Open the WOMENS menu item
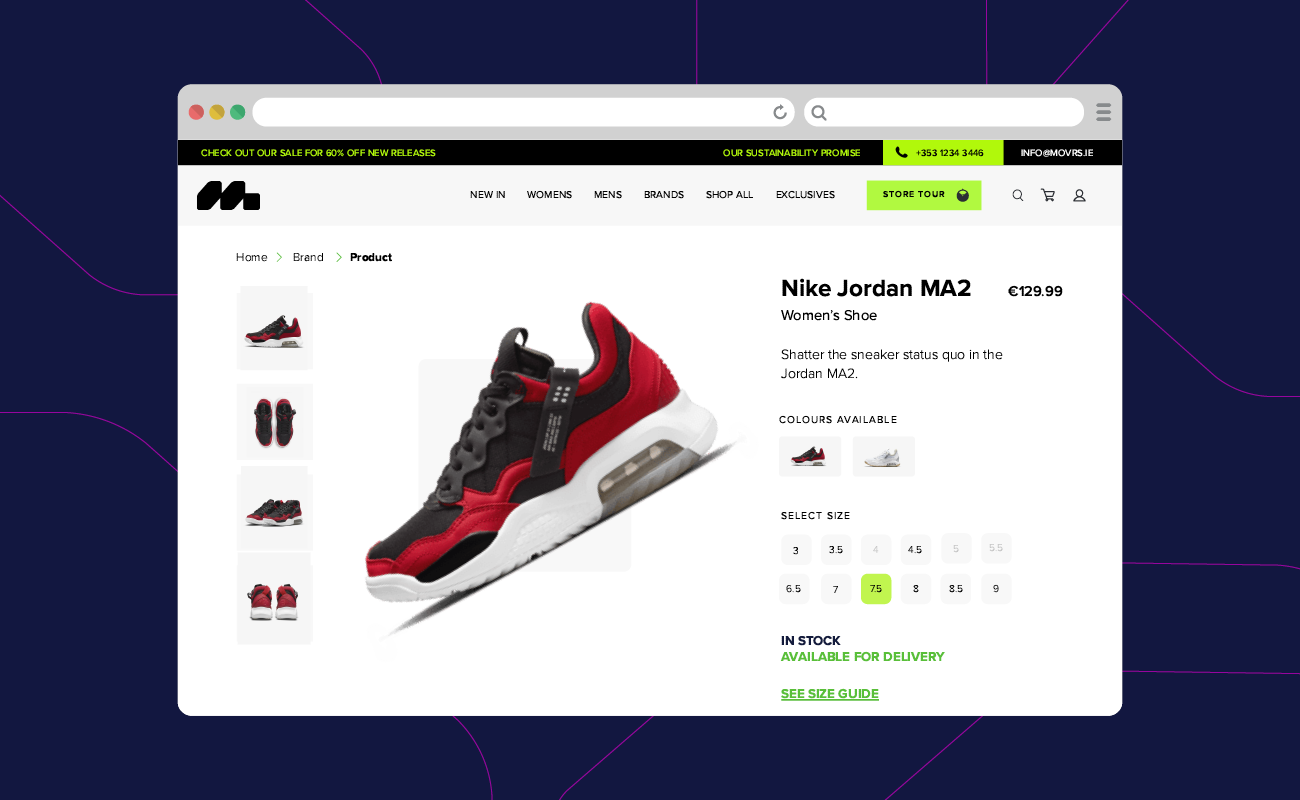This screenshot has width=1300, height=800. pyautogui.click(x=549, y=195)
